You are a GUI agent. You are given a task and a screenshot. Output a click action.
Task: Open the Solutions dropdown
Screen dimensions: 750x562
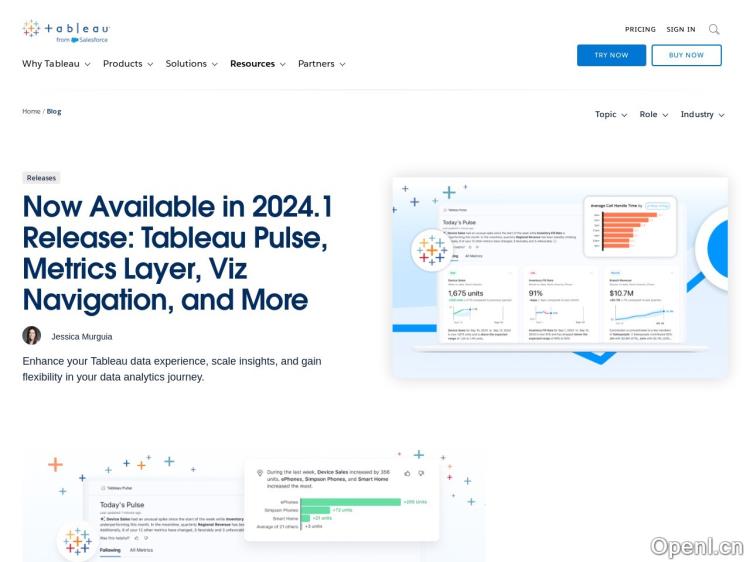coord(191,64)
